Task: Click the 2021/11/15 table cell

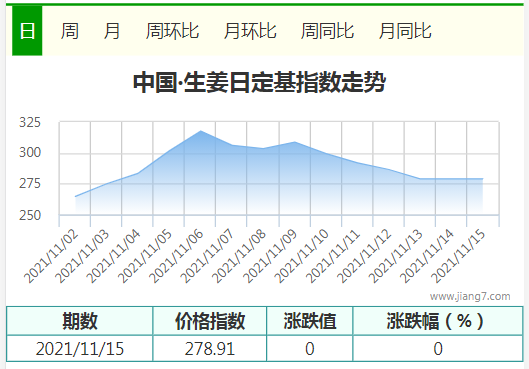Action: tap(80, 349)
